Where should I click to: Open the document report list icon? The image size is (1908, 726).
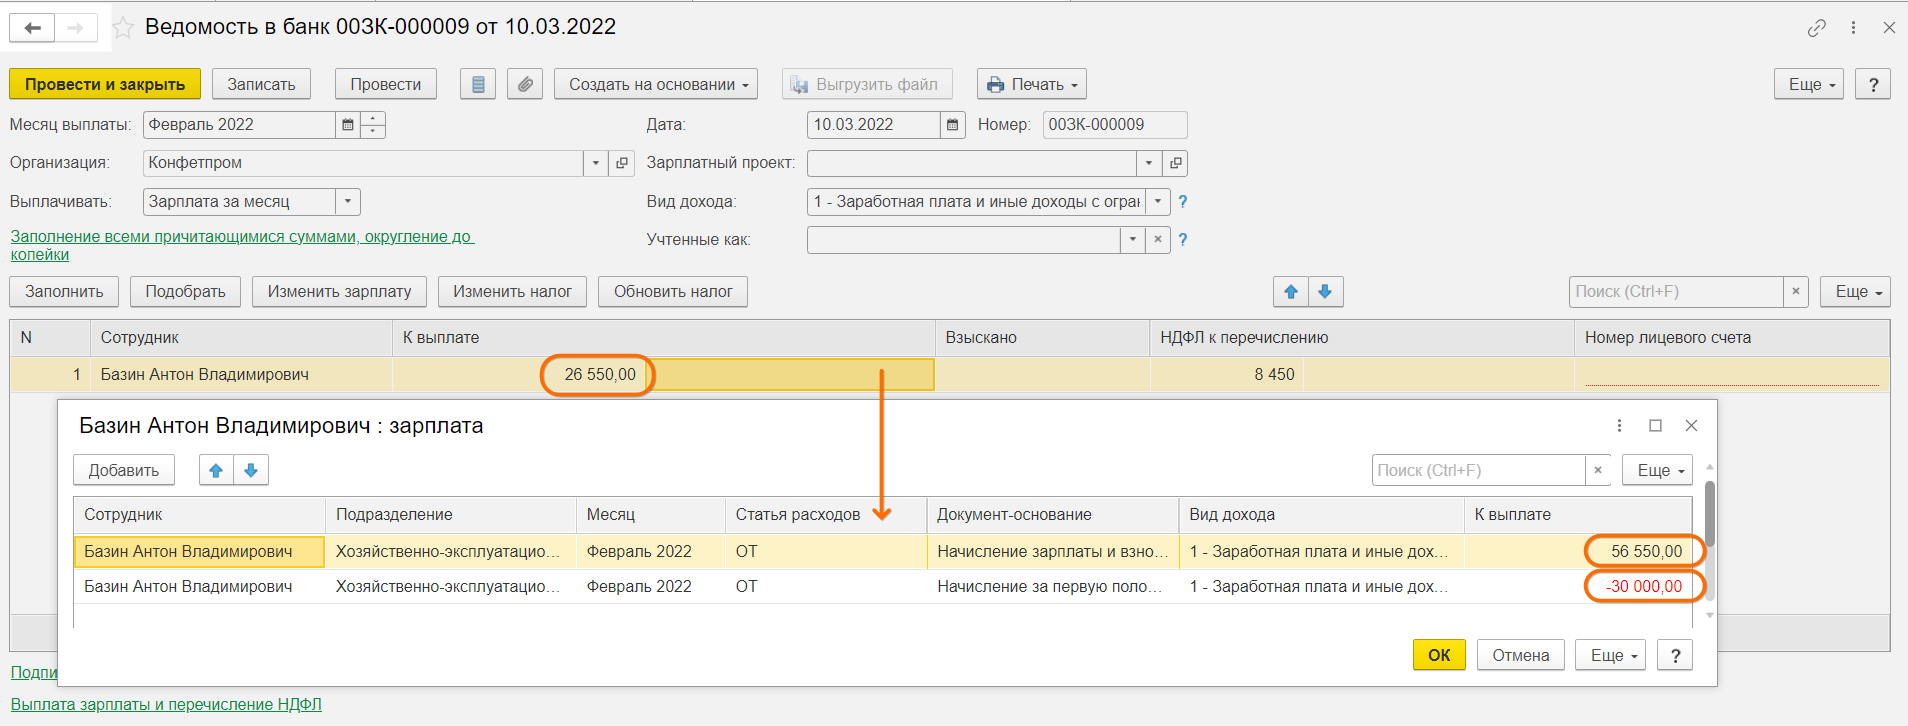tap(478, 85)
